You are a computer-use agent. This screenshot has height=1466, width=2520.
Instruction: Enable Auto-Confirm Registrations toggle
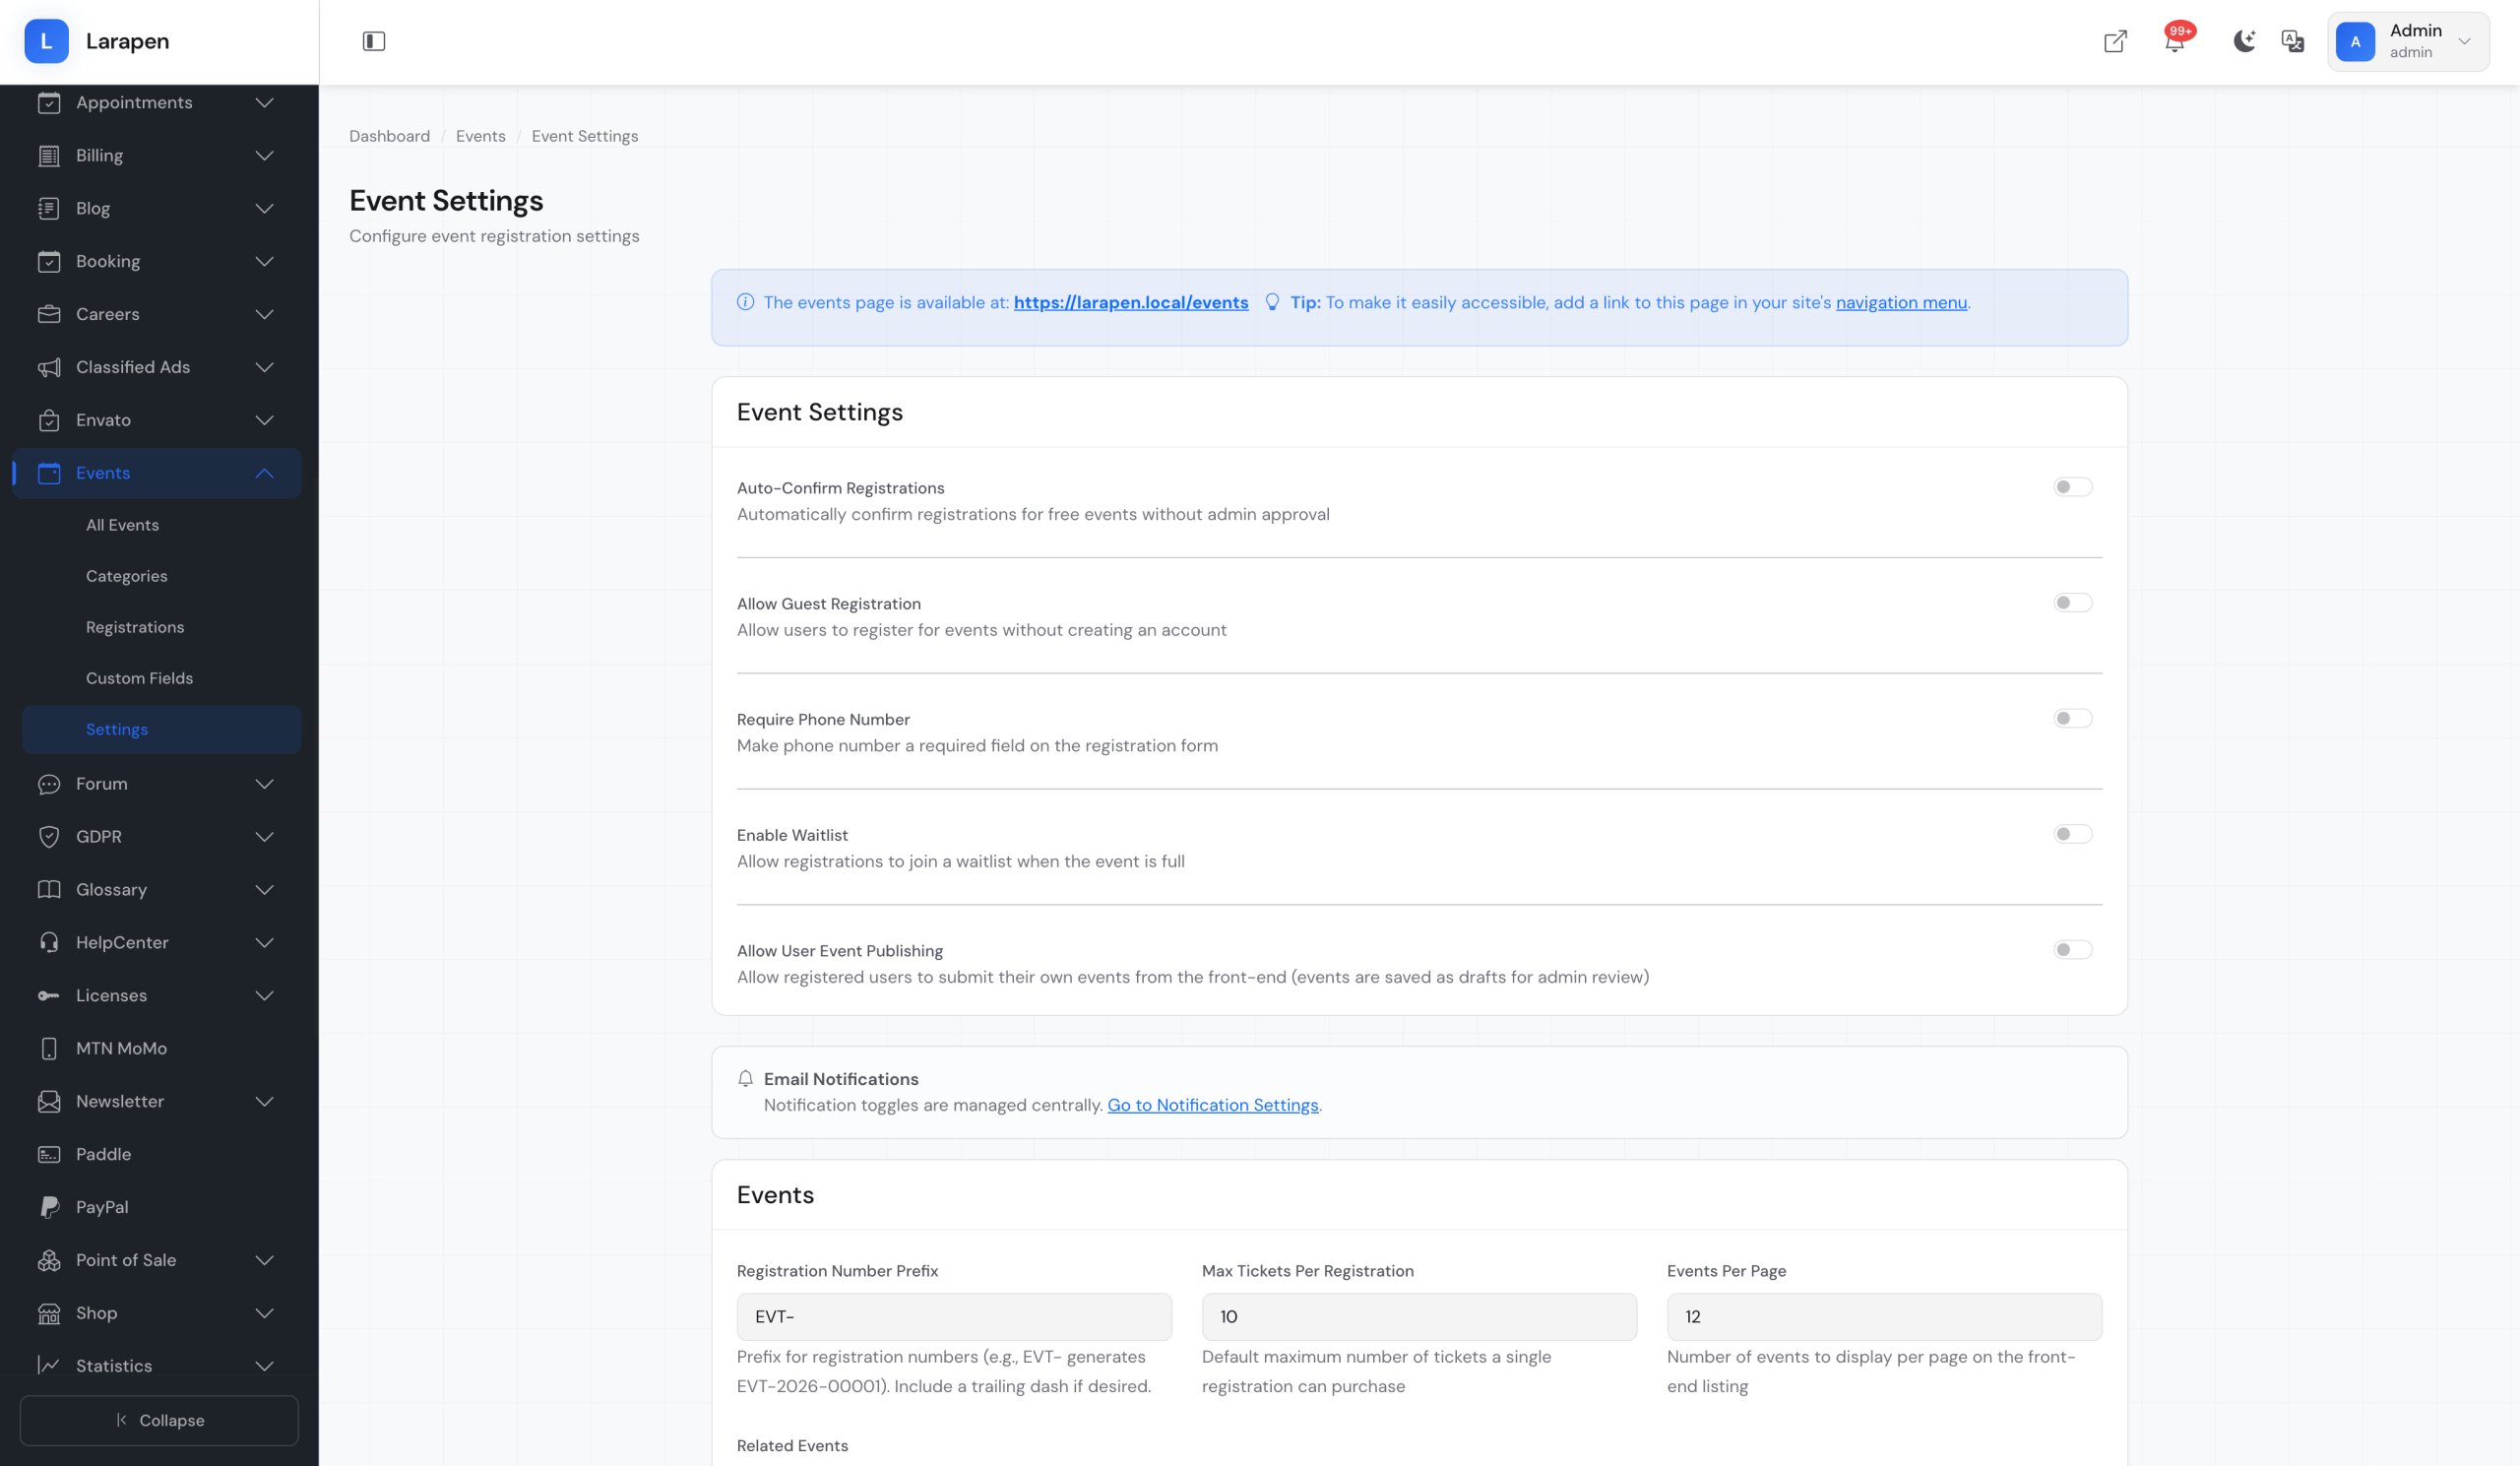click(x=2071, y=487)
